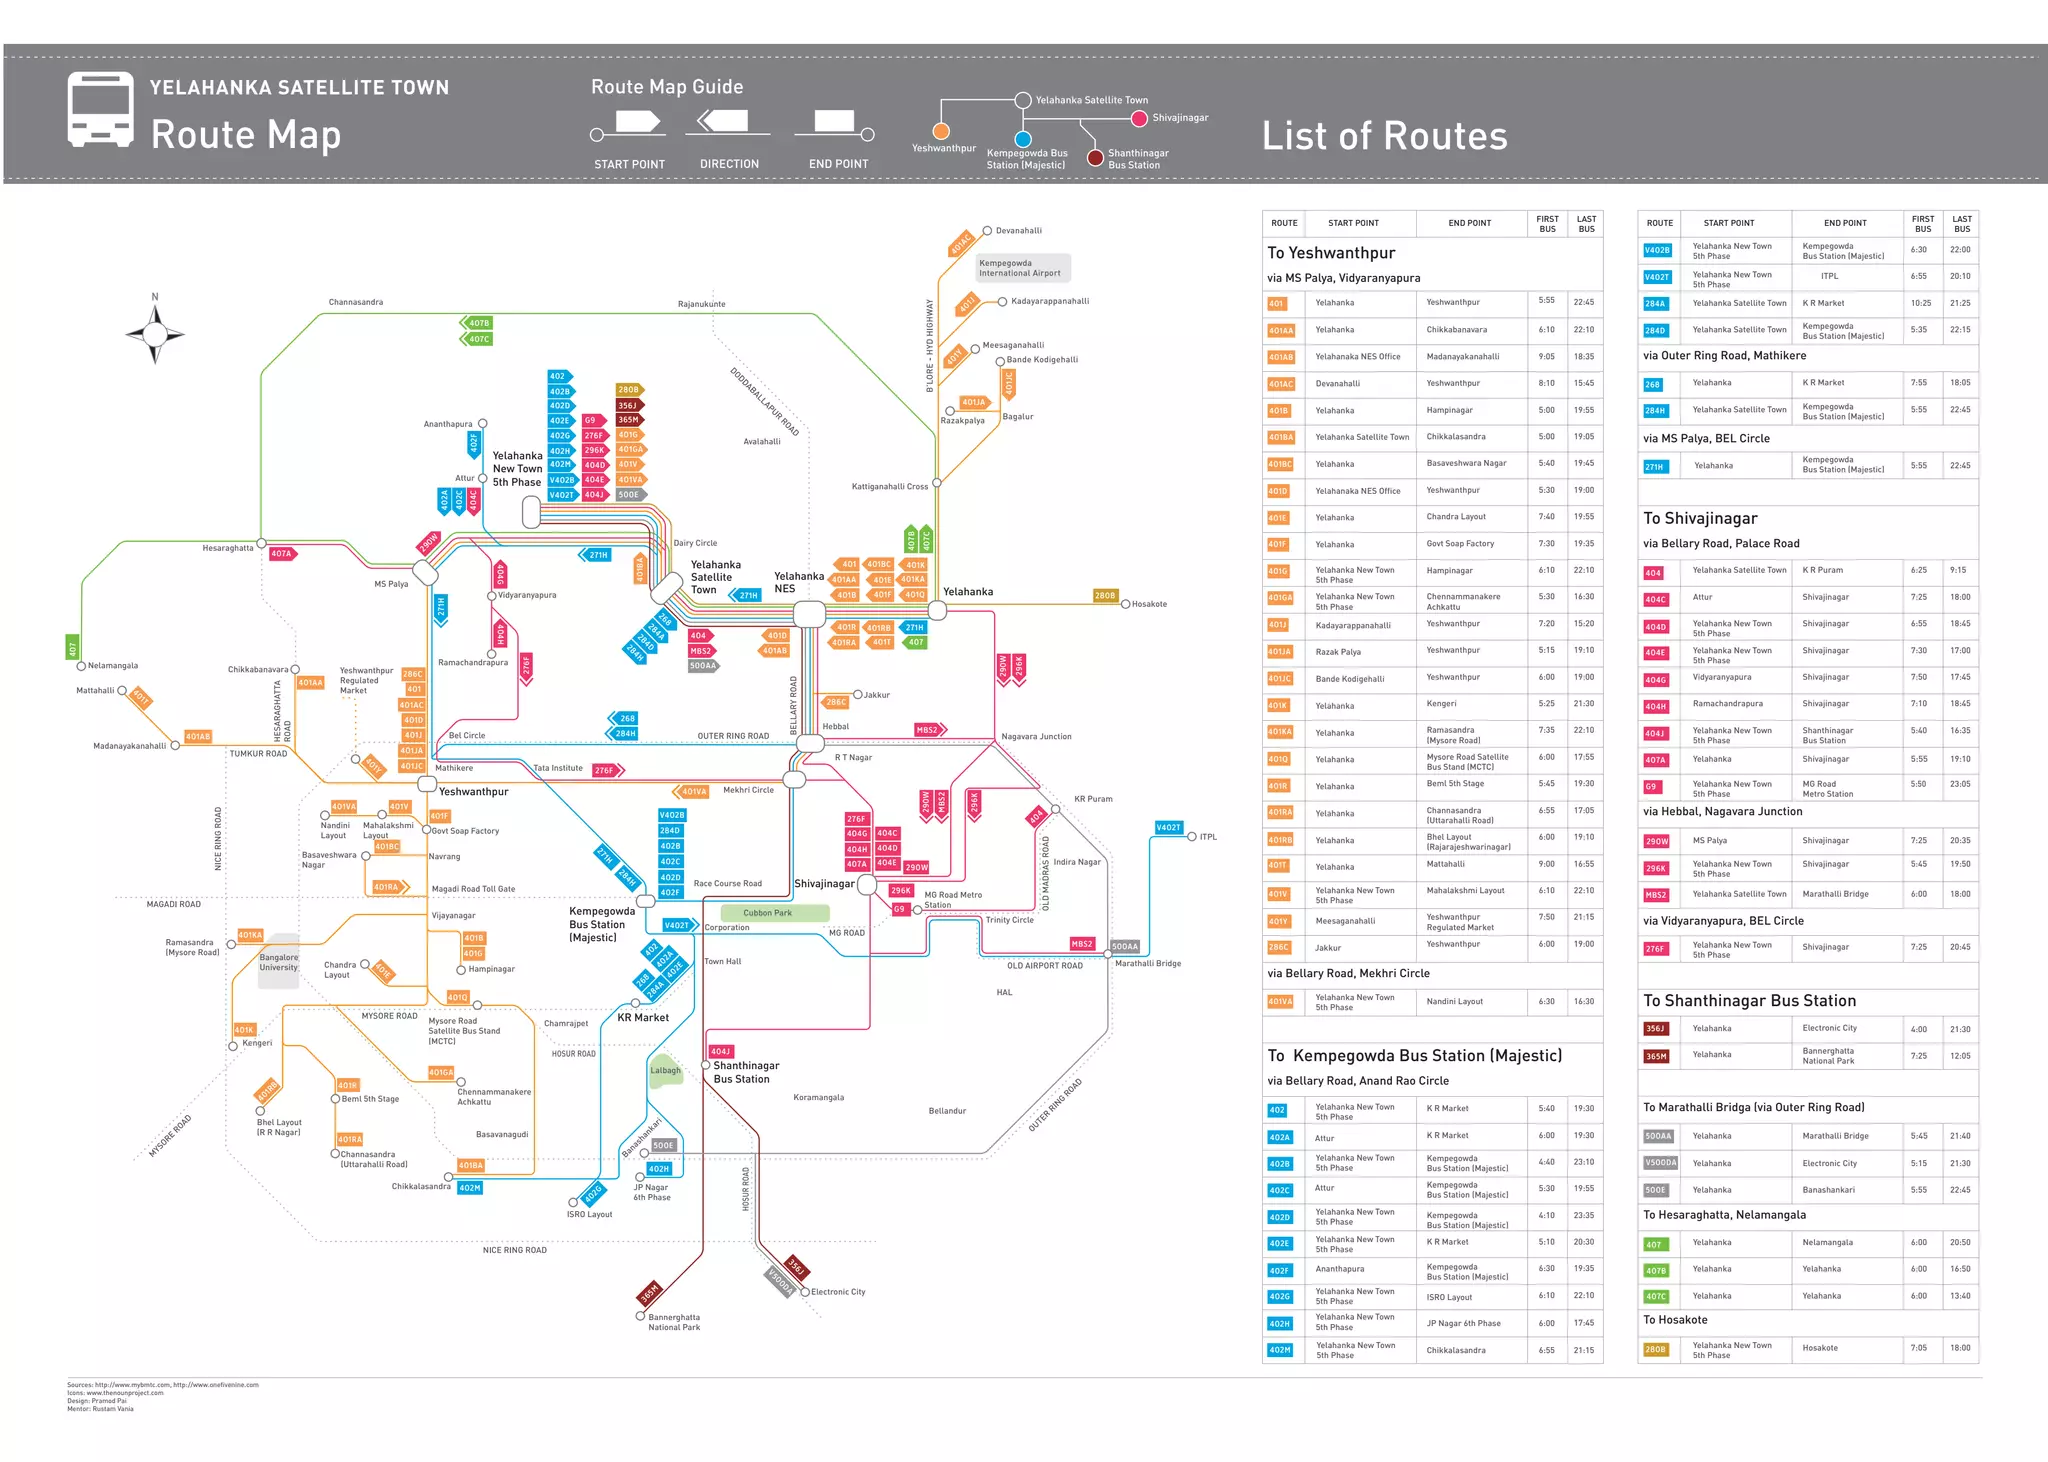Viewport: 2048px width, 1462px height.
Task: Click the bus icon in header
Action: 100,109
